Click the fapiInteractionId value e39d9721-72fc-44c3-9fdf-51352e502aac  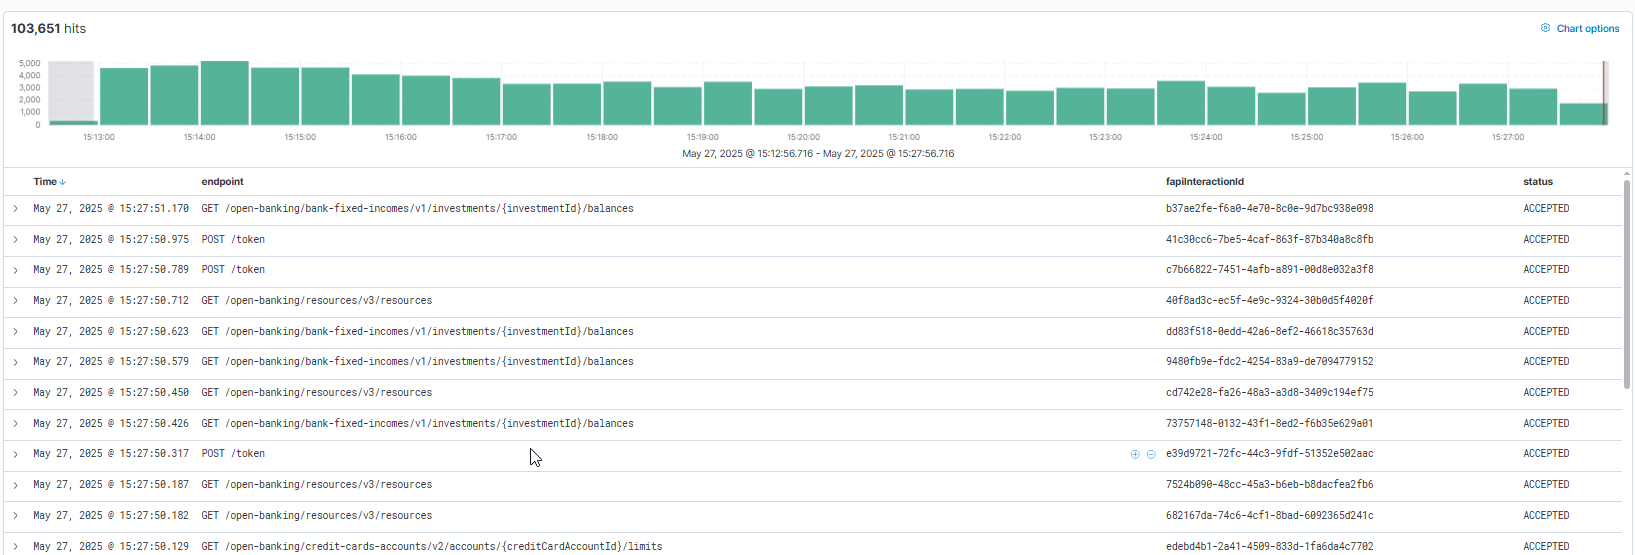click(1269, 454)
